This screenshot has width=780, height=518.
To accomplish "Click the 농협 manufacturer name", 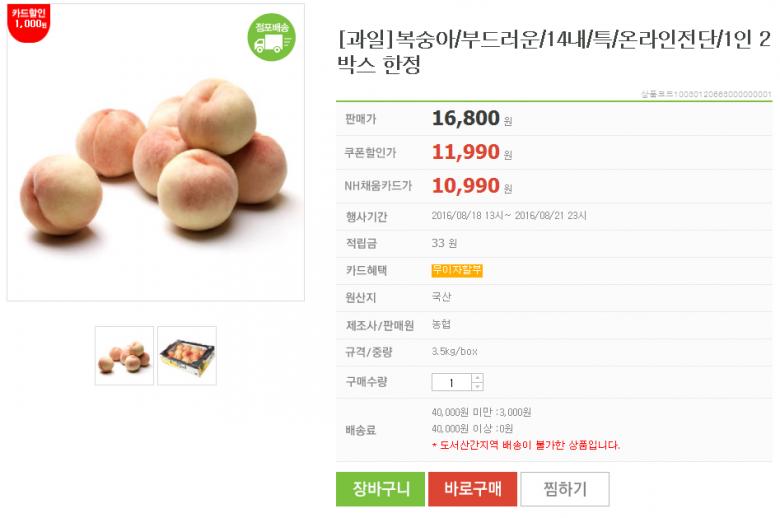I will (x=441, y=324).
